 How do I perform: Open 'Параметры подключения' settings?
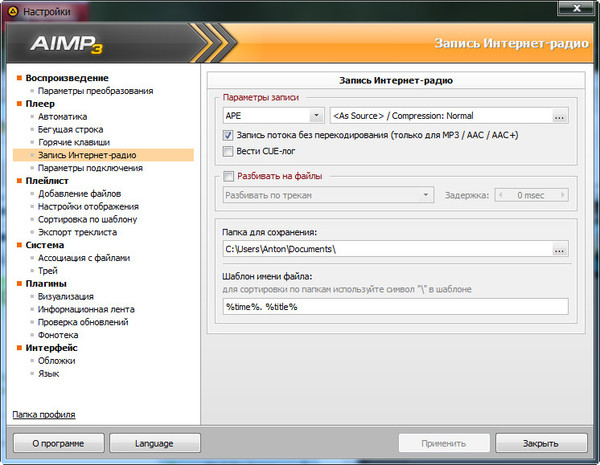click(x=90, y=168)
